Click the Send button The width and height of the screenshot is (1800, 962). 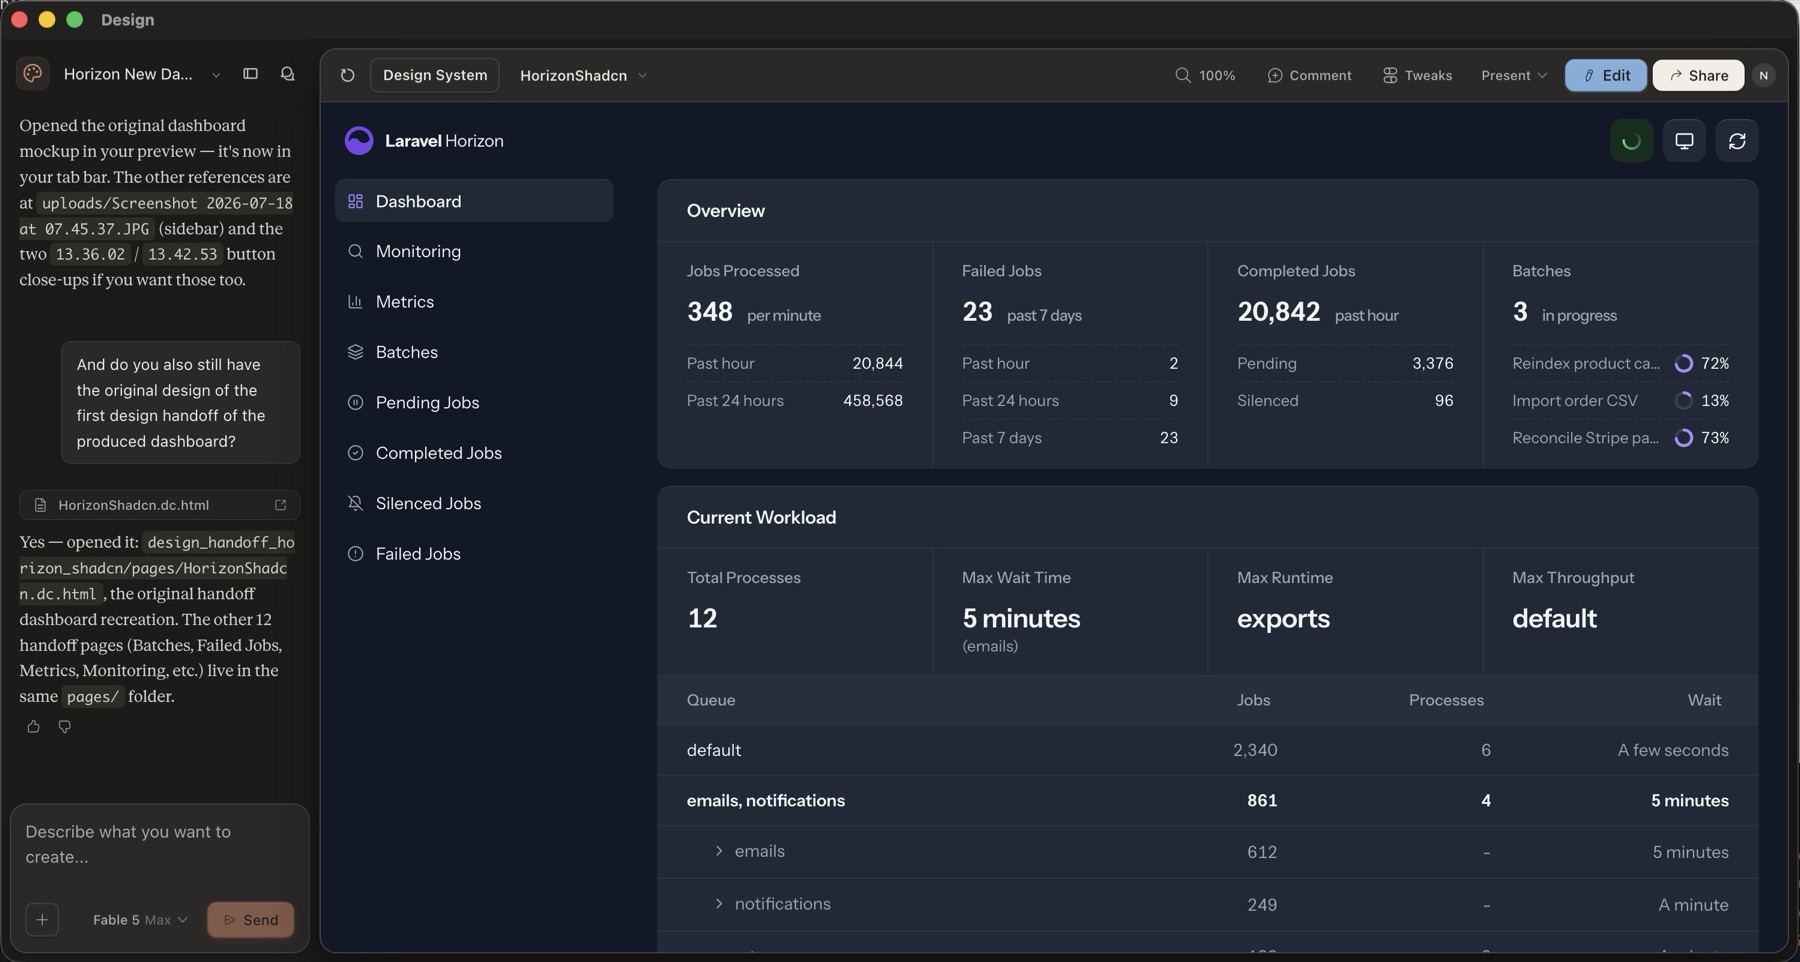[250, 920]
